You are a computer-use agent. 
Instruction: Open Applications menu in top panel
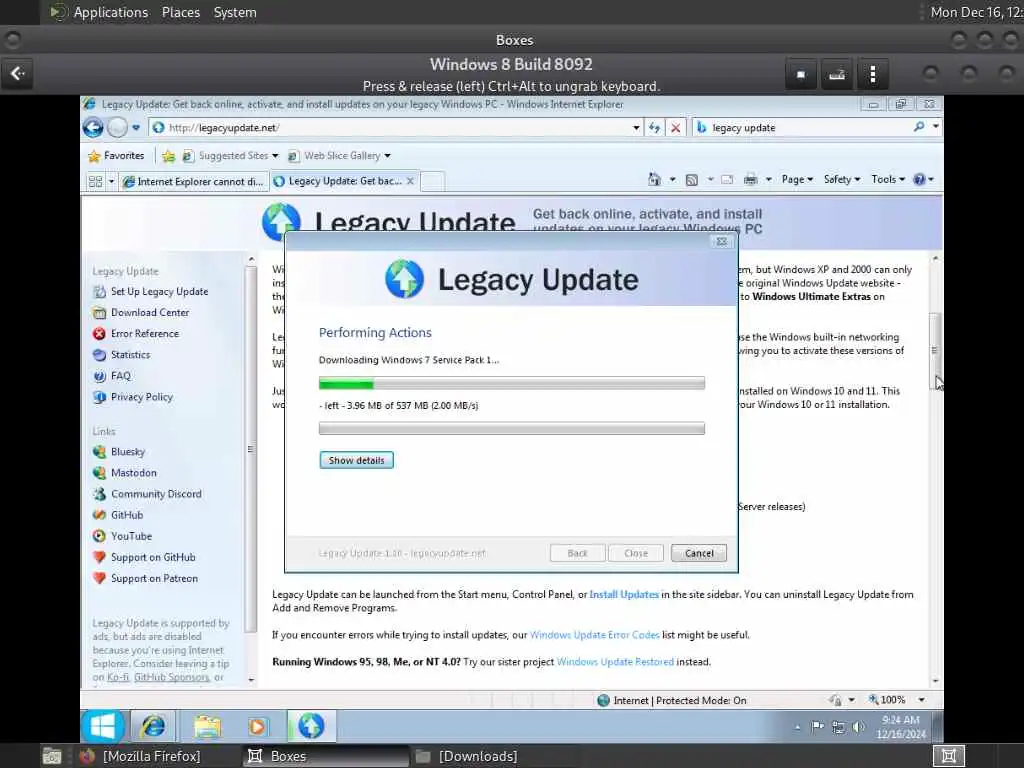pyautogui.click(x=110, y=12)
